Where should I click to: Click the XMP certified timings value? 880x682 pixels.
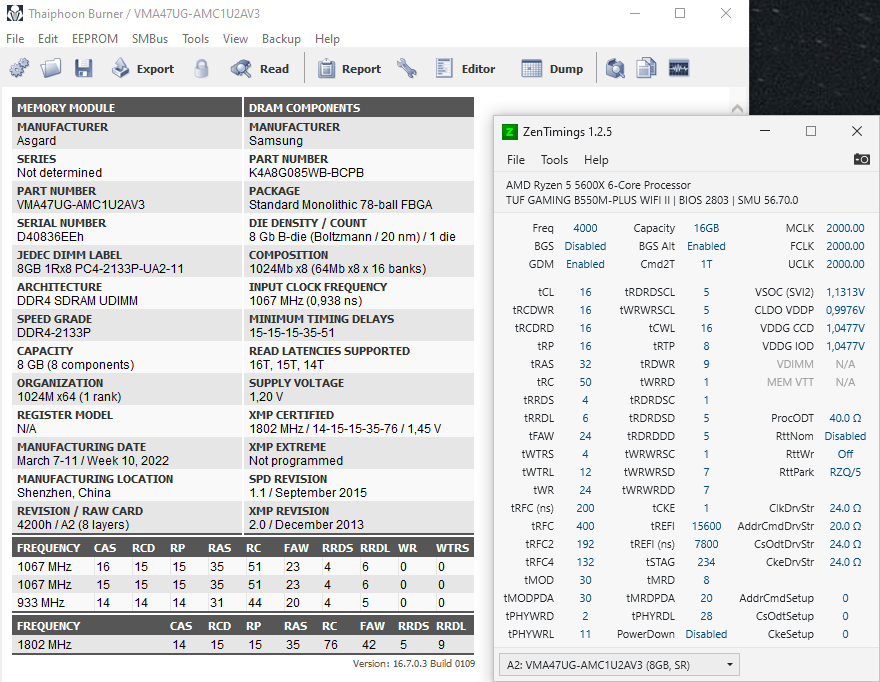click(x=345, y=429)
